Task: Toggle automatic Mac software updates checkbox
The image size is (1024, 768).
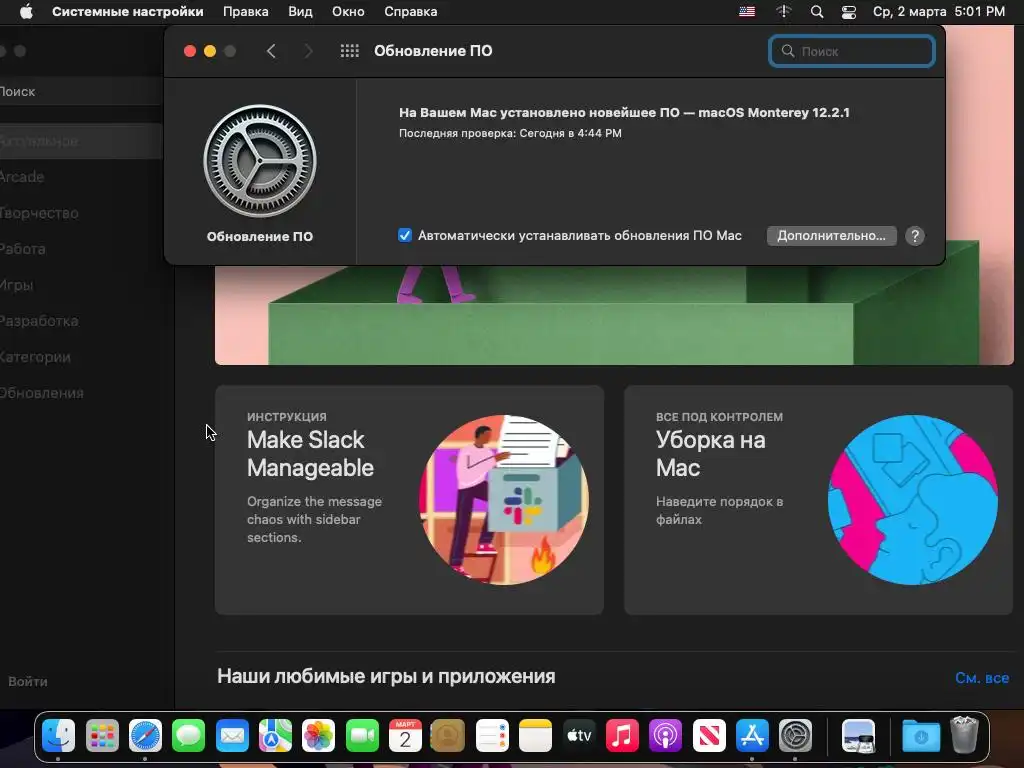Action: tap(405, 235)
